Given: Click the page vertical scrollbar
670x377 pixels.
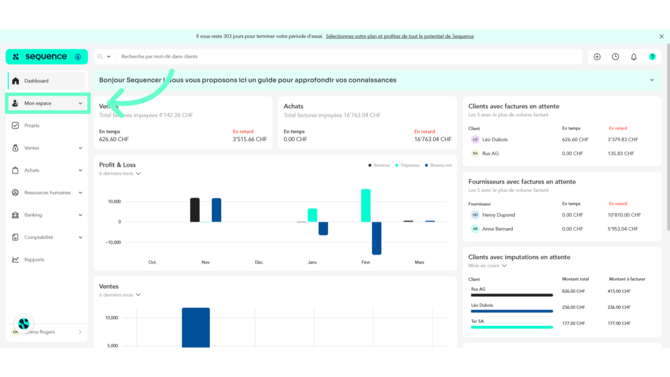Looking at the screenshot, I should [667, 138].
